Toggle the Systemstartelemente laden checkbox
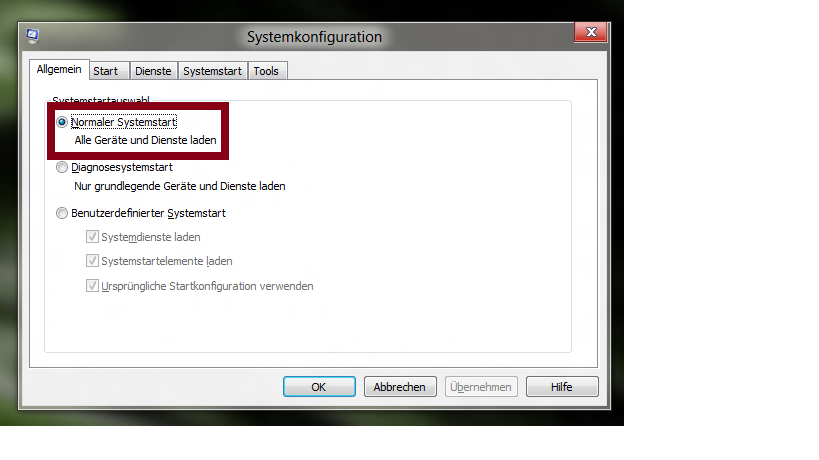 [92, 261]
